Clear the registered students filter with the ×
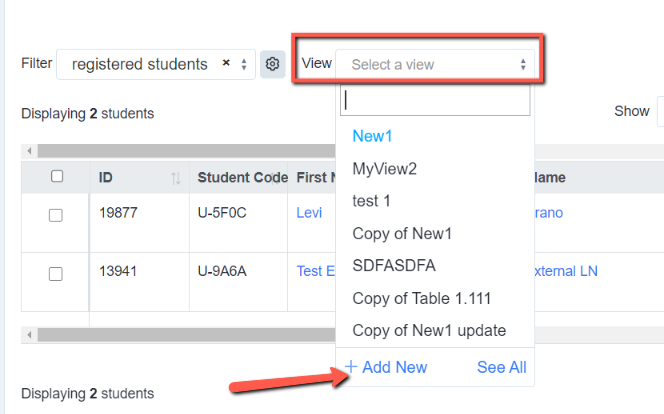 coord(226,63)
